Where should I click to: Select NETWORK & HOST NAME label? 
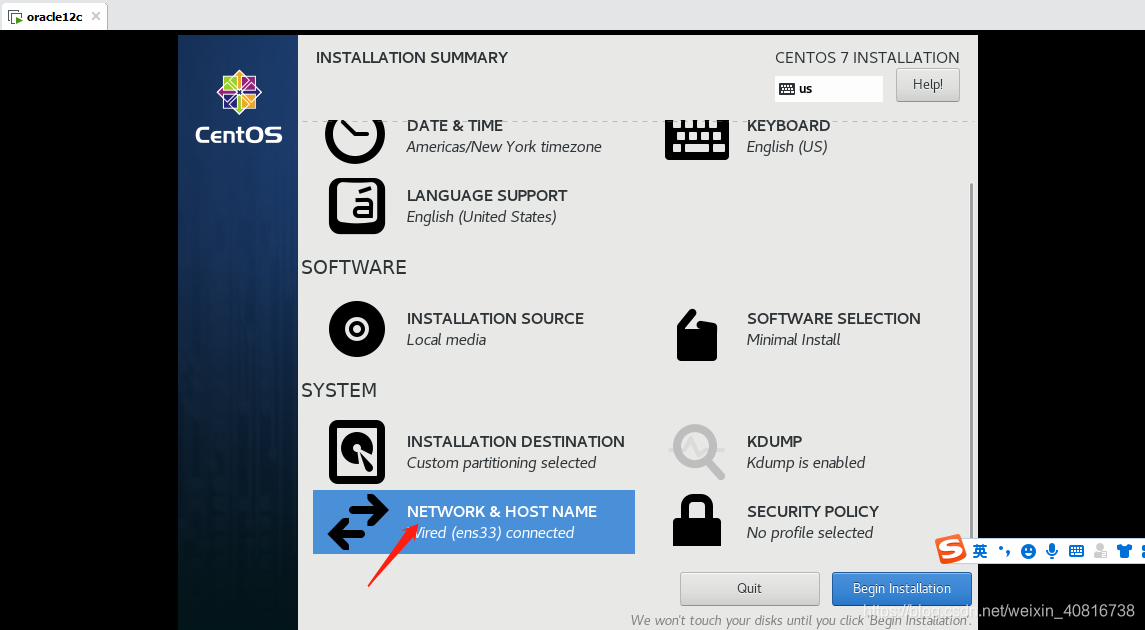502,512
